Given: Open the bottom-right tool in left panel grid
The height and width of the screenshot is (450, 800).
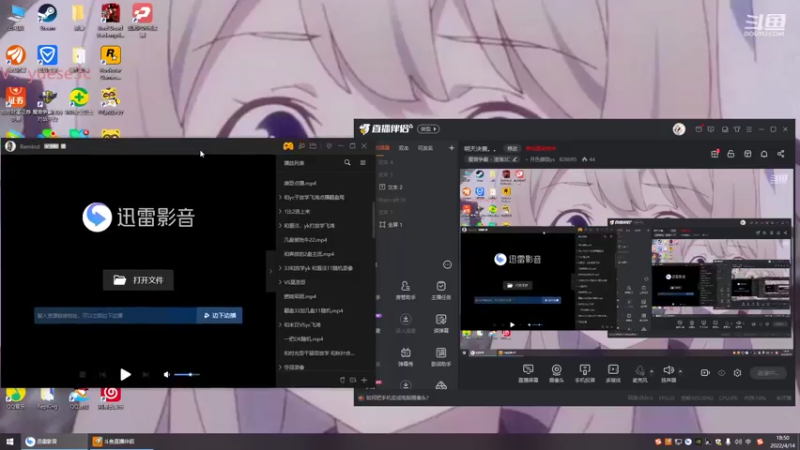Looking at the screenshot, I should pyautogui.click(x=441, y=385).
